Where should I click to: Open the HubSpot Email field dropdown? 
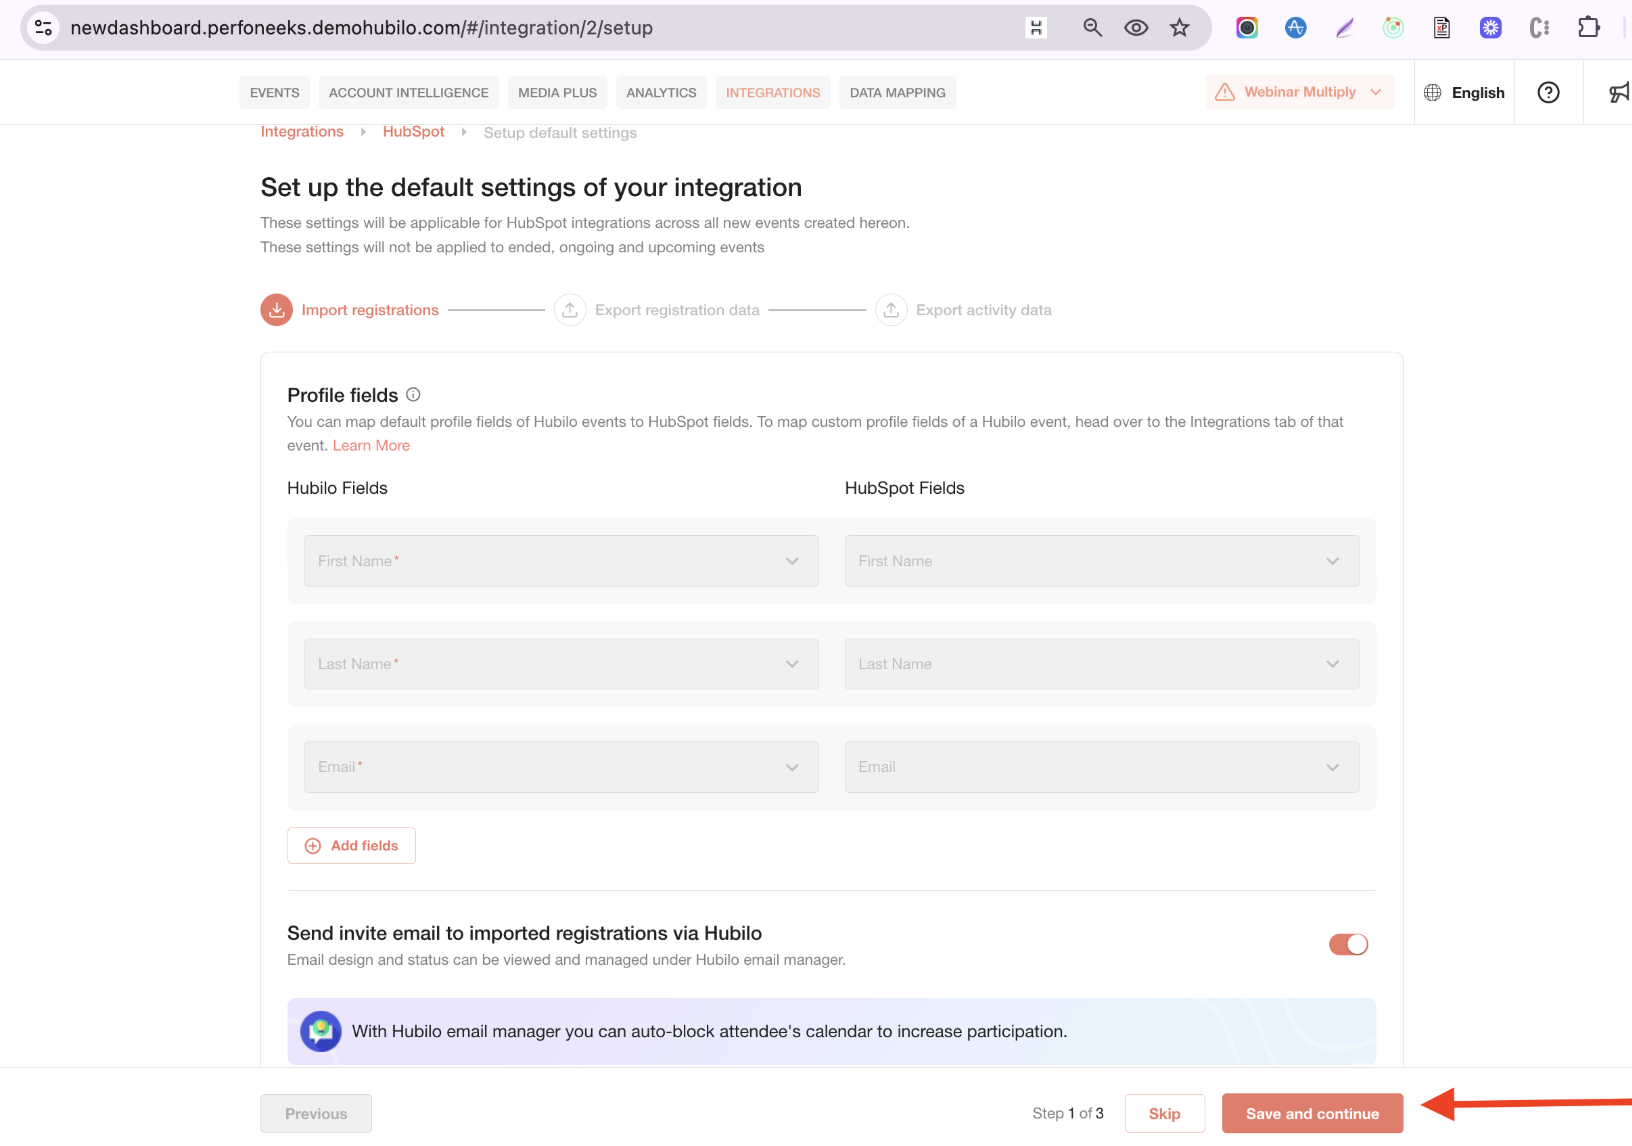(x=1102, y=767)
